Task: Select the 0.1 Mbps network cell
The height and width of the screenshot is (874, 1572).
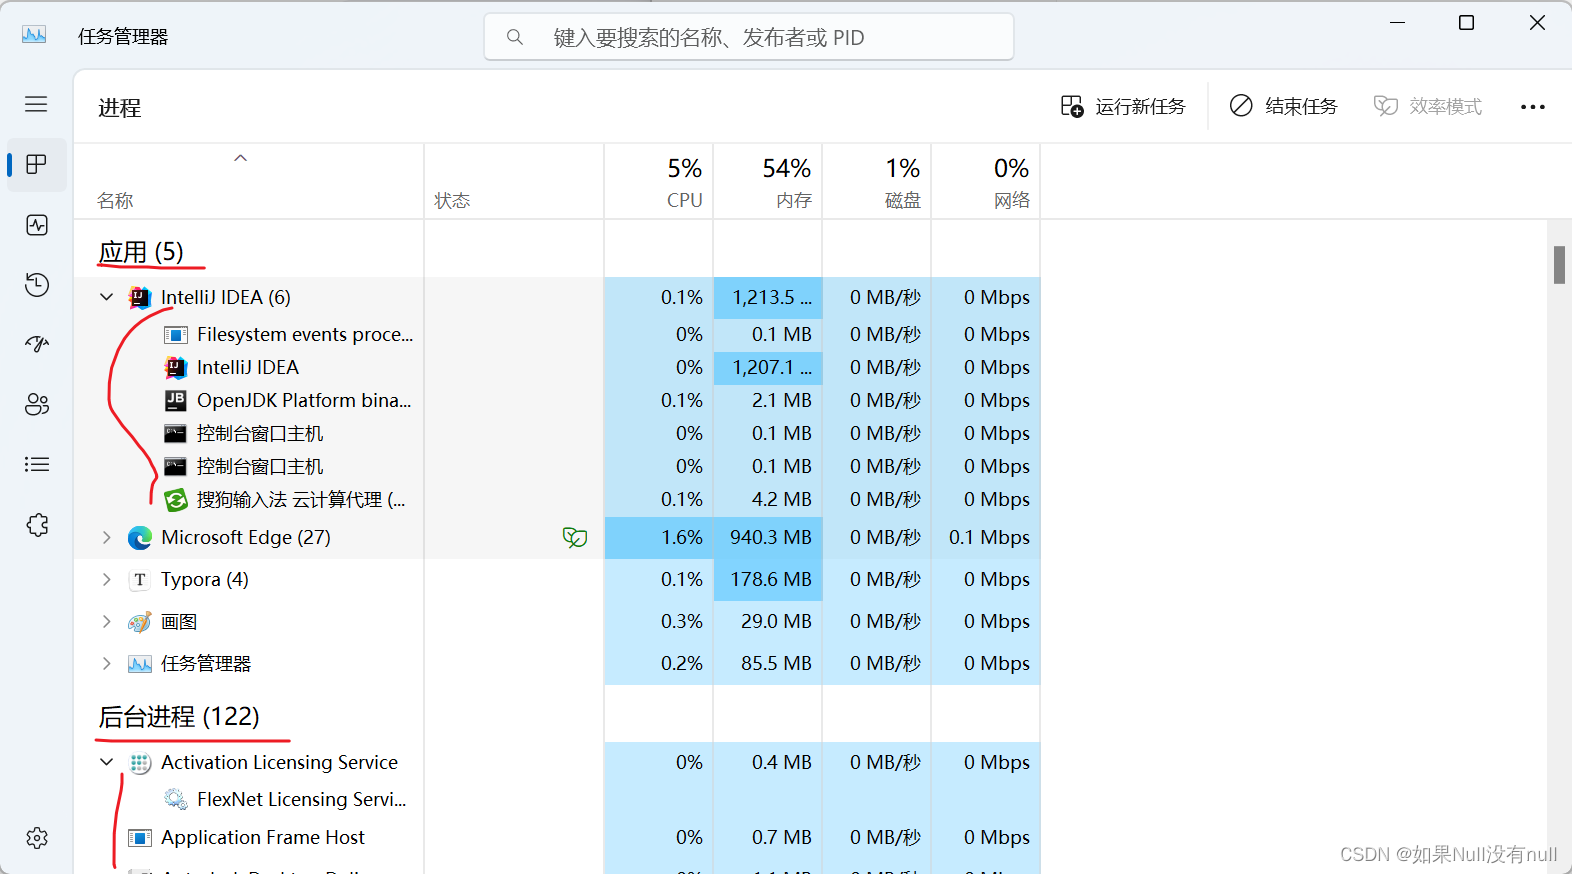Action: click(986, 537)
